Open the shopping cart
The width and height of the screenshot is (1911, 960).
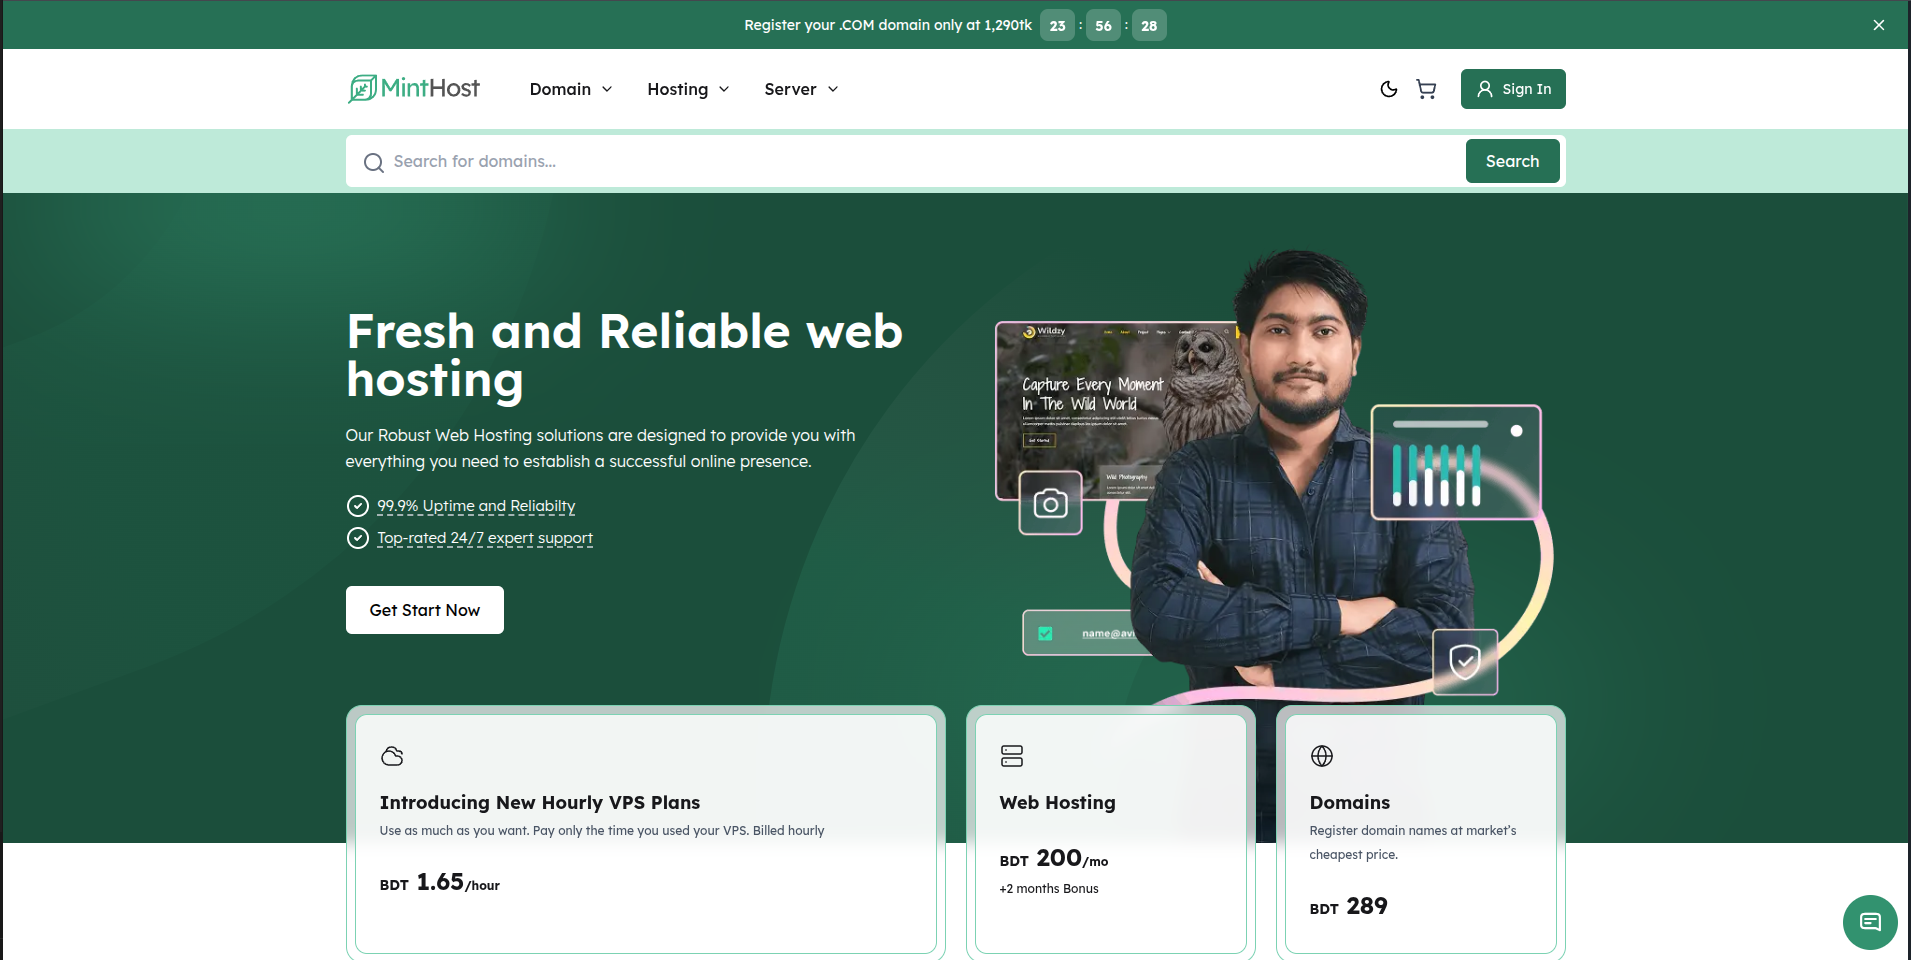(x=1426, y=89)
